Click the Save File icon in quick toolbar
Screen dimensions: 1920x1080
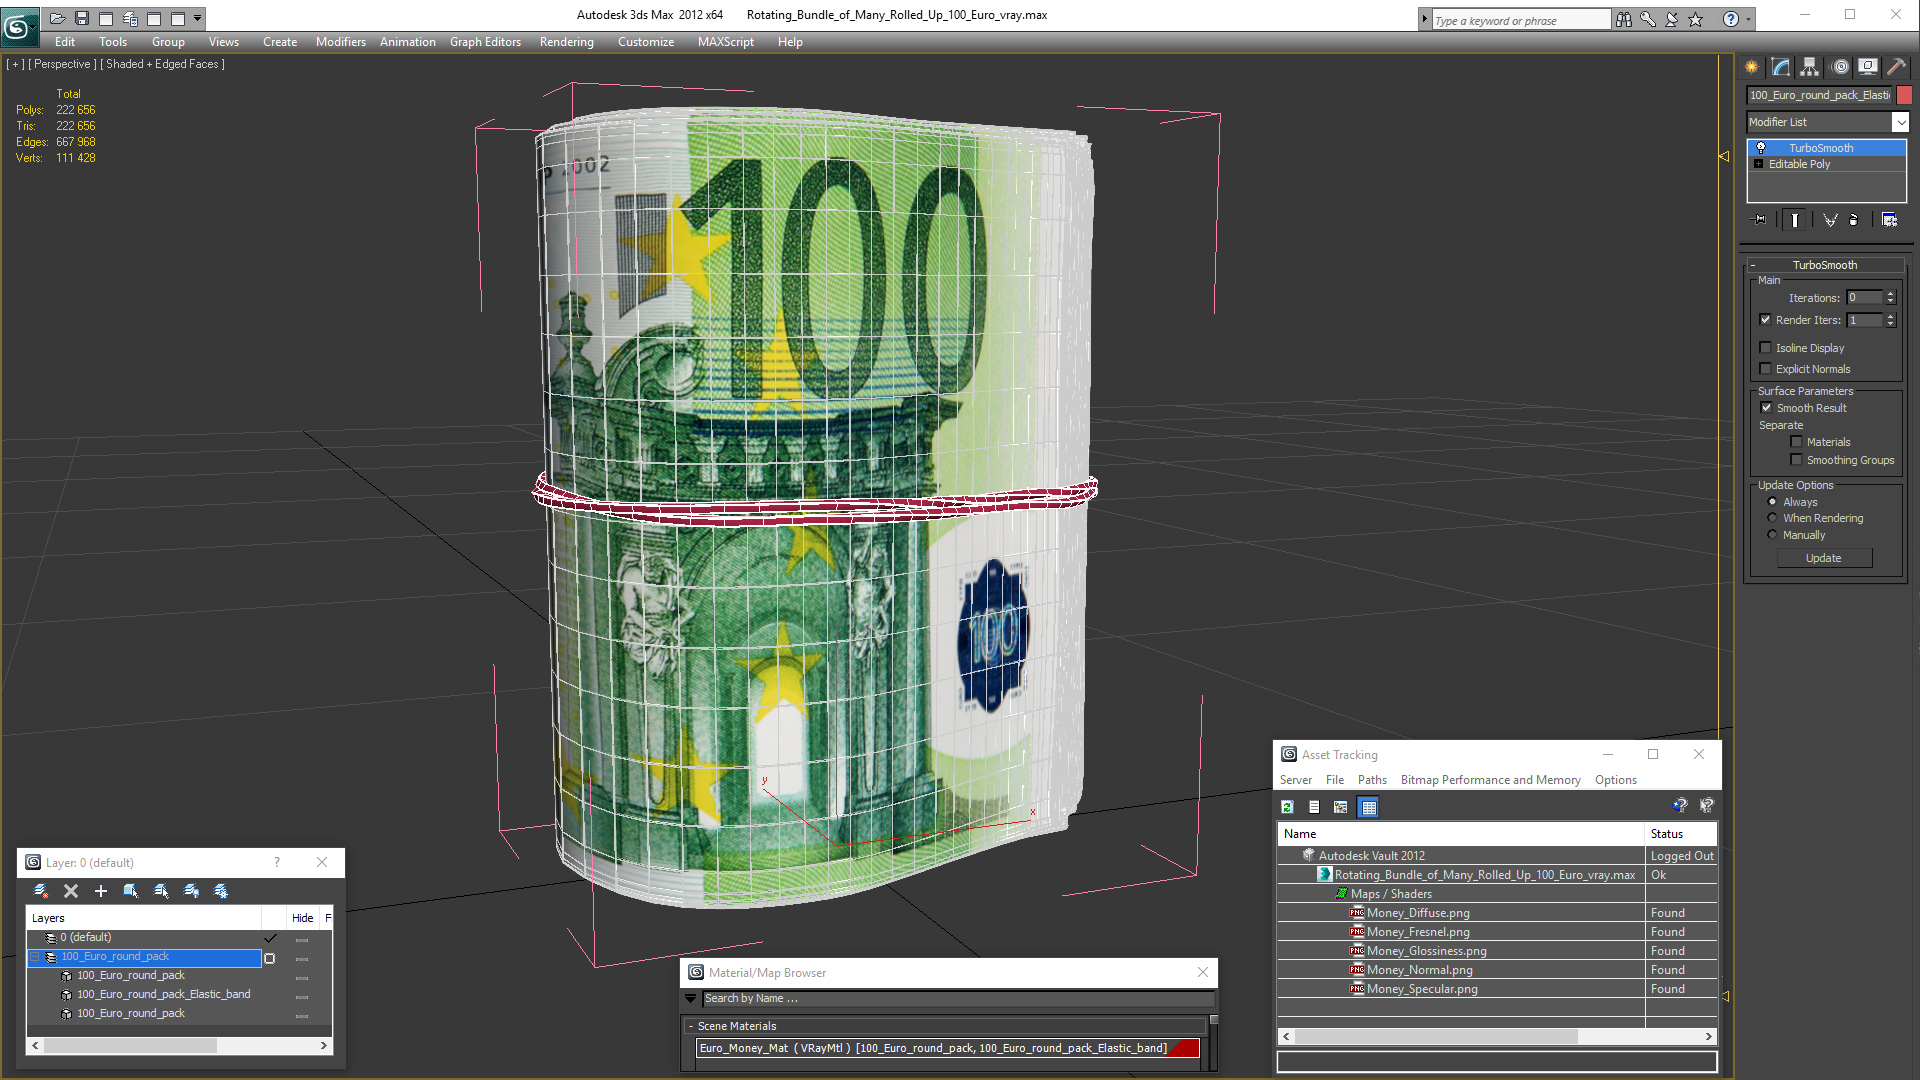(x=82, y=18)
